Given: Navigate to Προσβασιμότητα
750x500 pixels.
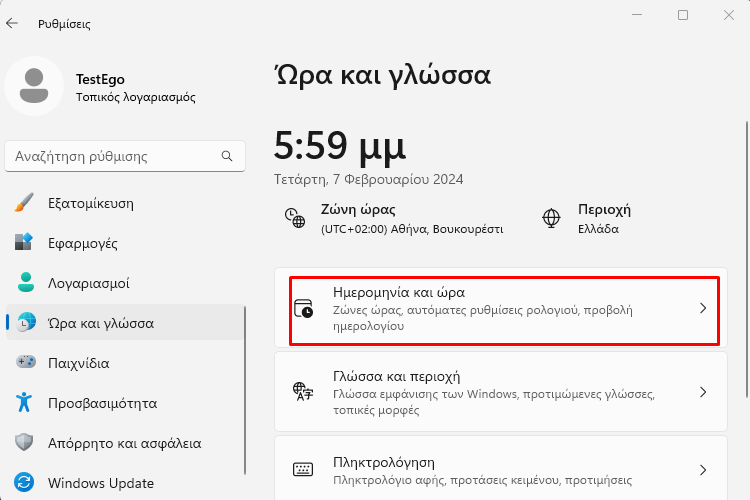Looking at the screenshot, I should tap(125, 403).
